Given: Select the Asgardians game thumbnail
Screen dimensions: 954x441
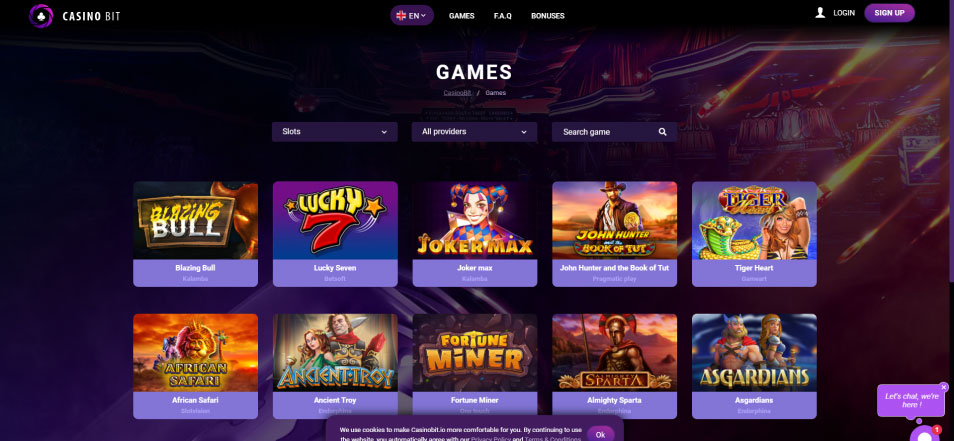Looking at the screenshot, I should [x=754, y=353].
